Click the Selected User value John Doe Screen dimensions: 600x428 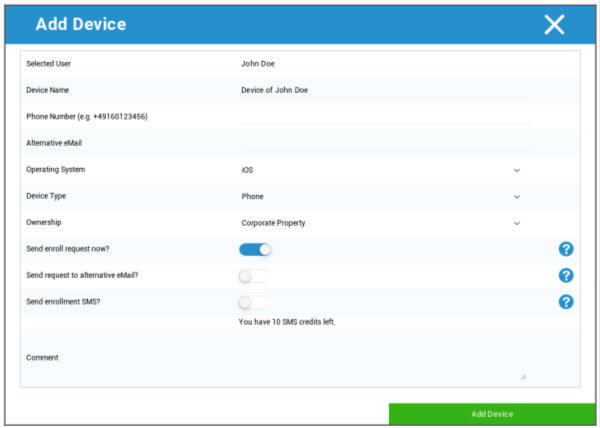(x=258, y=64)
